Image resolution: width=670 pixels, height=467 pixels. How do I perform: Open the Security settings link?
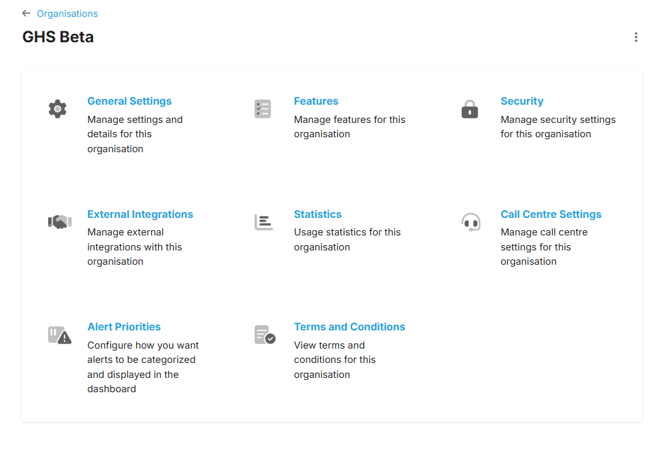(x=522, y=101)
